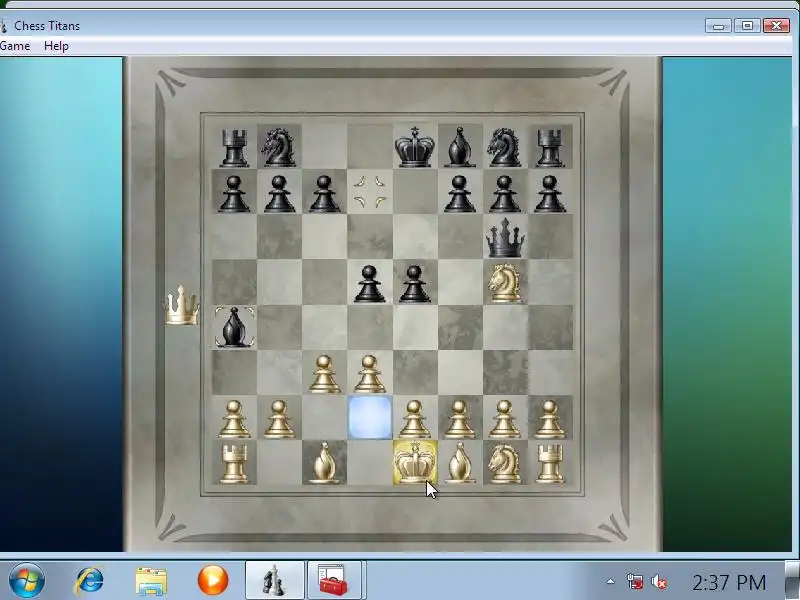Select the black knight on g8
Viewport: 800px width, 600px height.
[x=504, y=147]
